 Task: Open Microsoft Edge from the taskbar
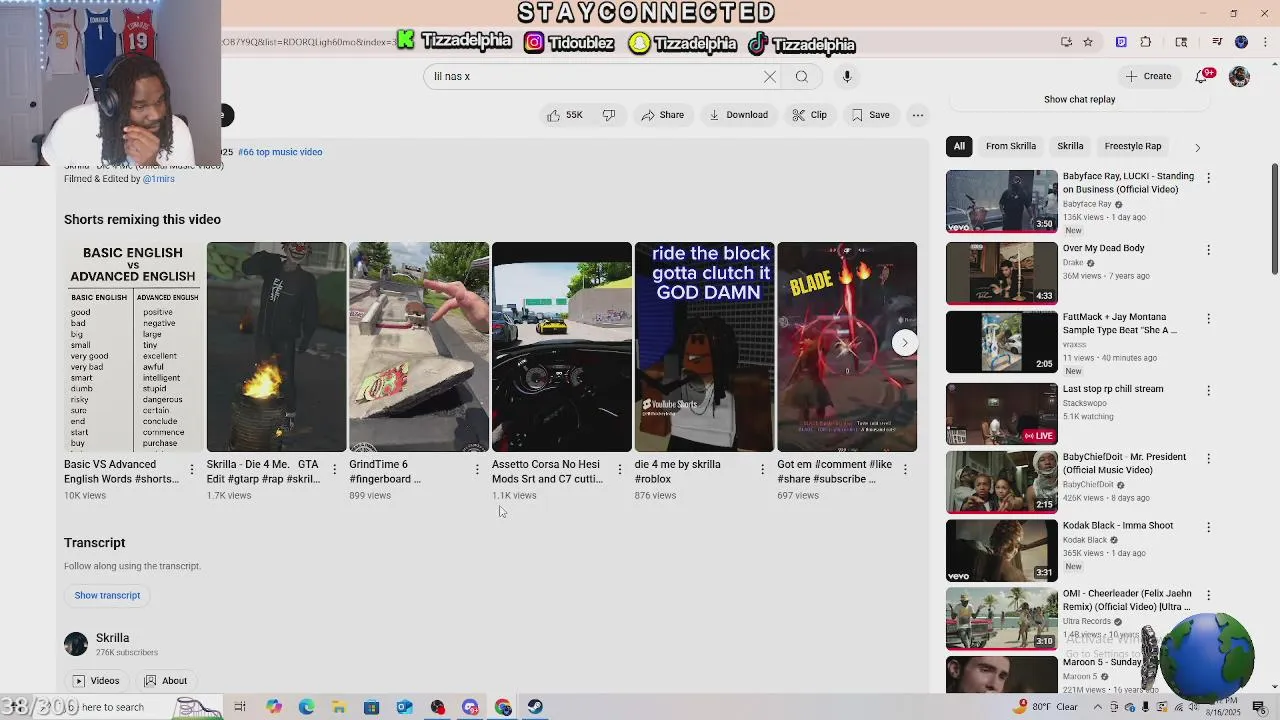(x=306, y=707)
